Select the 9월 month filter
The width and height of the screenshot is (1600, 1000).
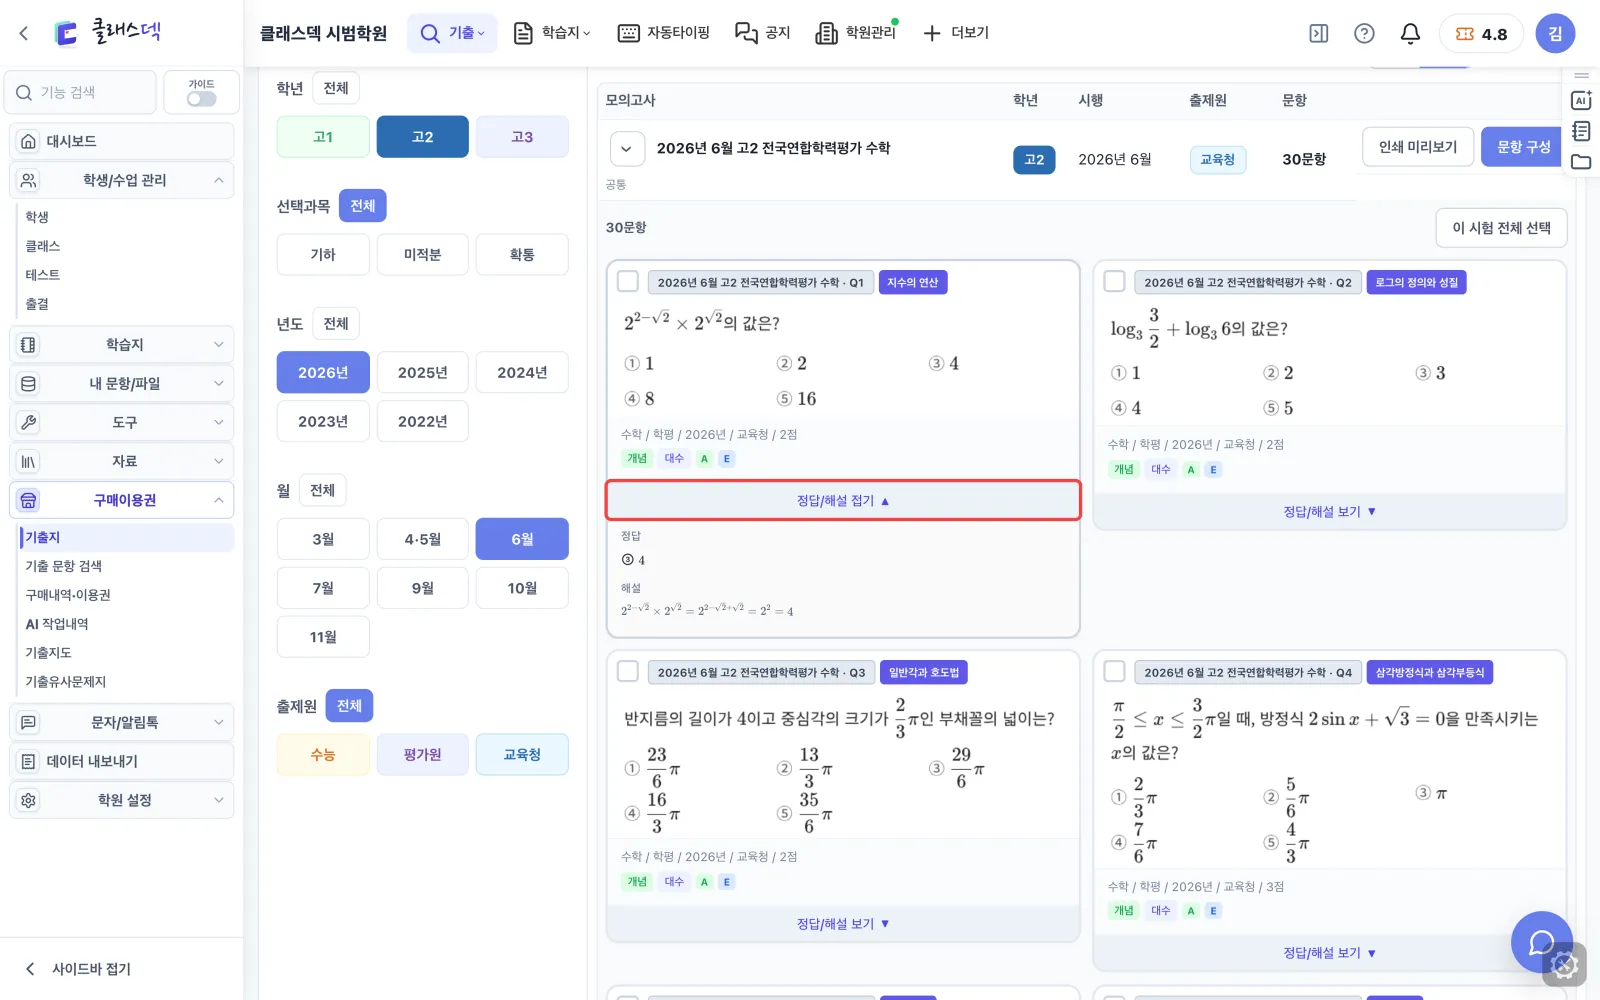tap(422, 588)
